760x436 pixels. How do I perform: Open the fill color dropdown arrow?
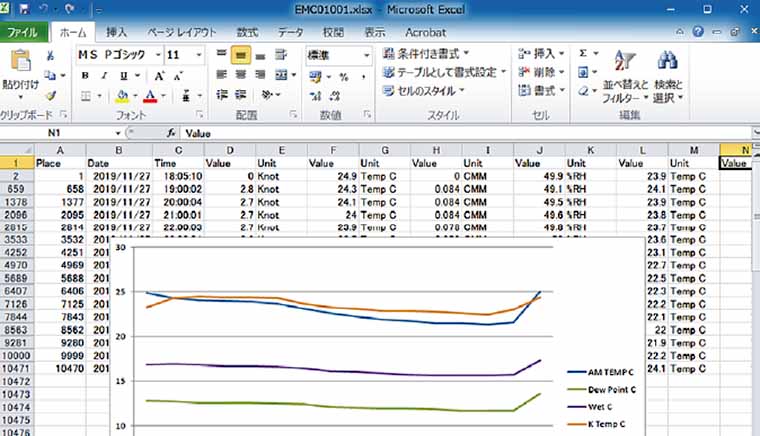tap(135, 96)
